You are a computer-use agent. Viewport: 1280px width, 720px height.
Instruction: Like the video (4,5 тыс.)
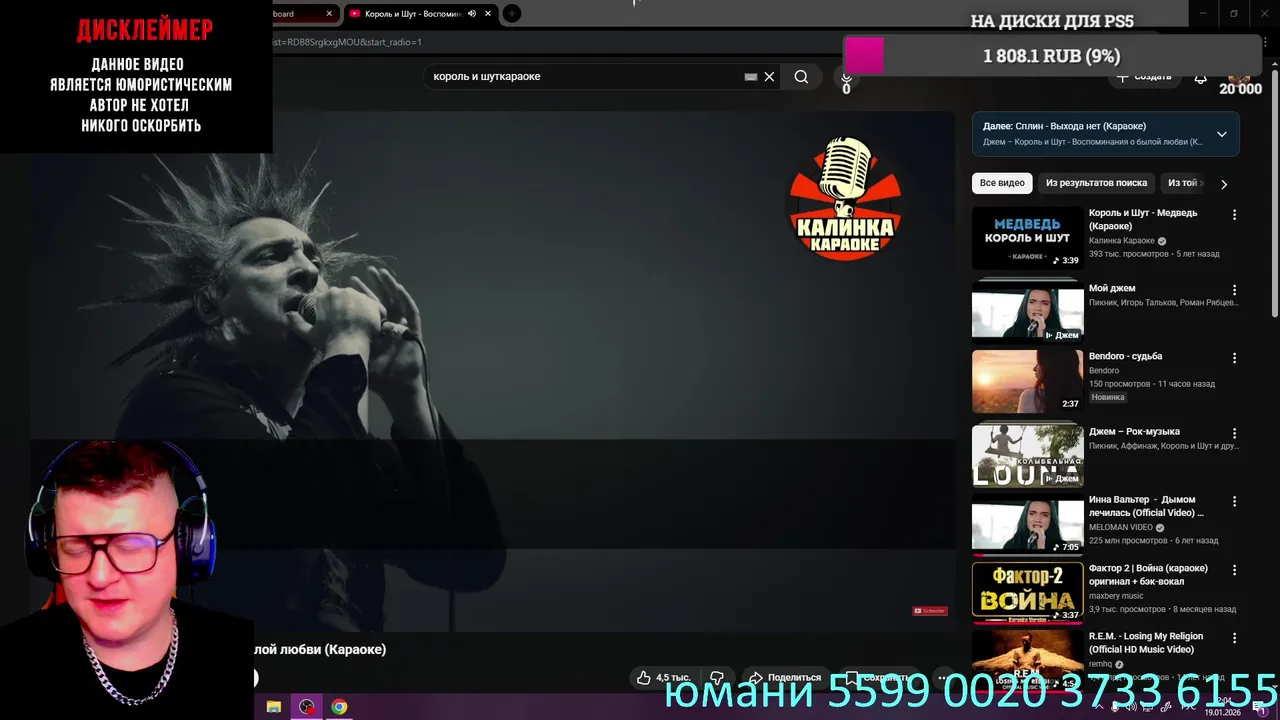coord(664,677)
